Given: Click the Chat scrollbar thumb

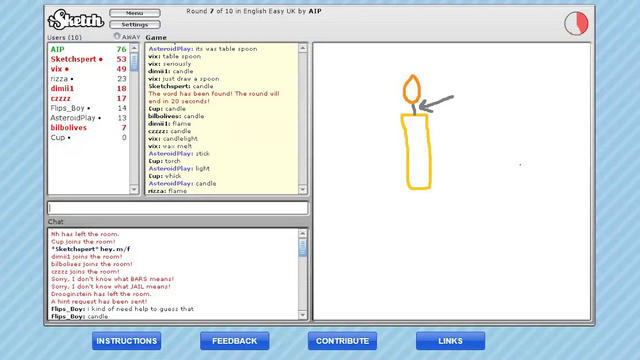Looking at the screenshot, I should point(302,247).
